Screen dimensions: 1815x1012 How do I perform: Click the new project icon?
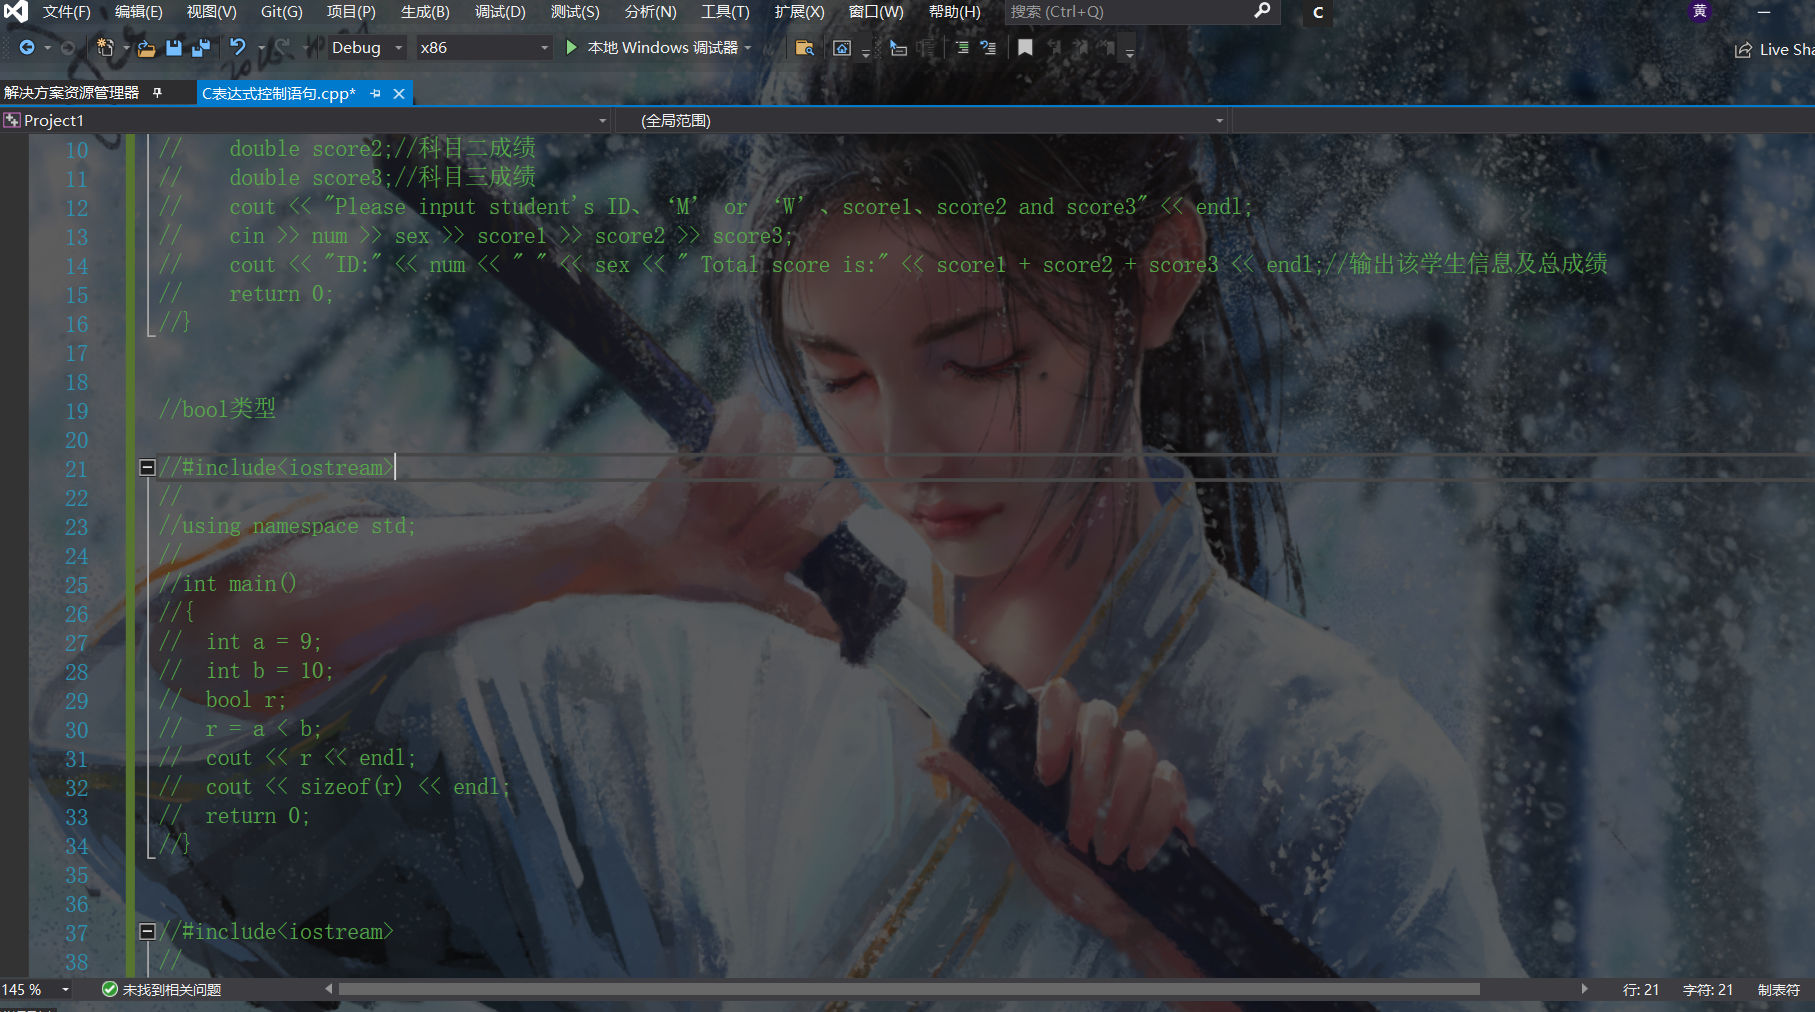pos(105,48)
